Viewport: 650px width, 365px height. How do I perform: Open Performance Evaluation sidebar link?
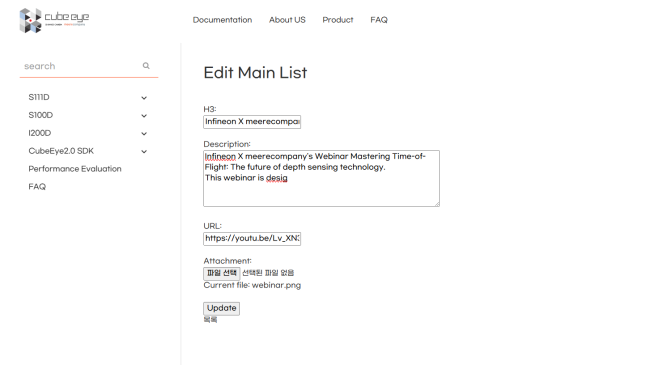[75, 168]
